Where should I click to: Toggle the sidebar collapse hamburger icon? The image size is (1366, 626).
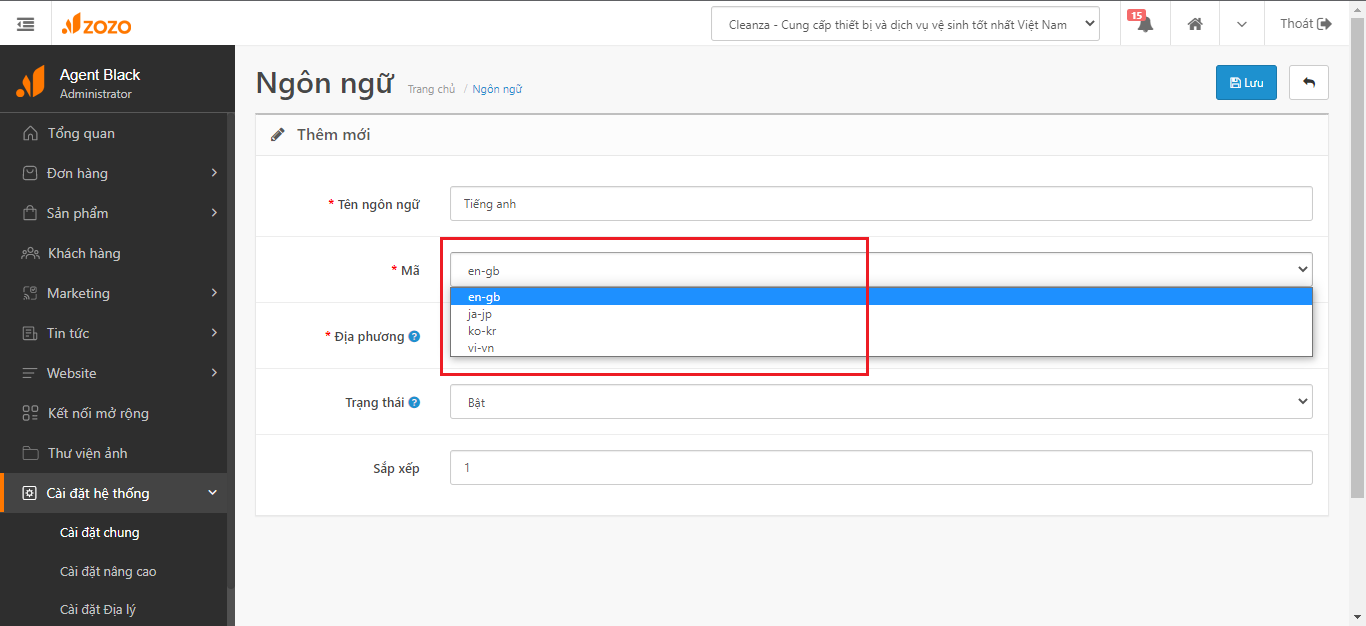25,23
